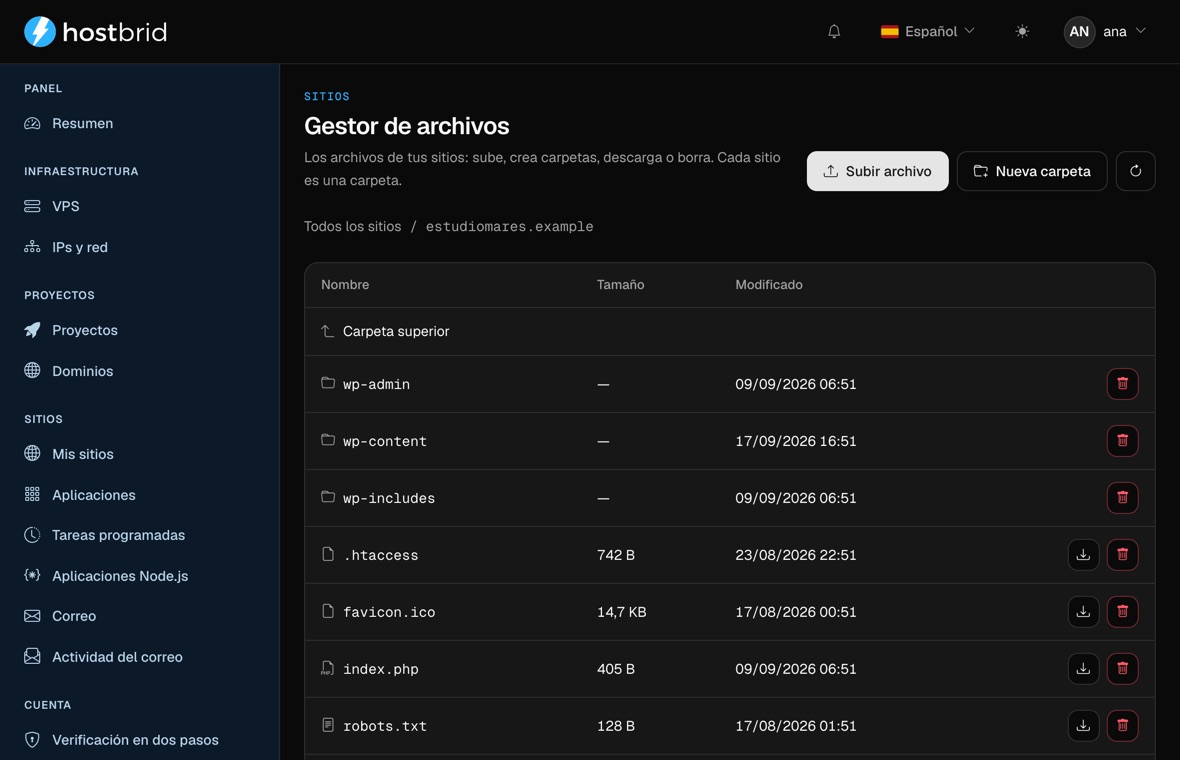Delete favicon.ico

pyautogui.click(x=1122, y=612)
